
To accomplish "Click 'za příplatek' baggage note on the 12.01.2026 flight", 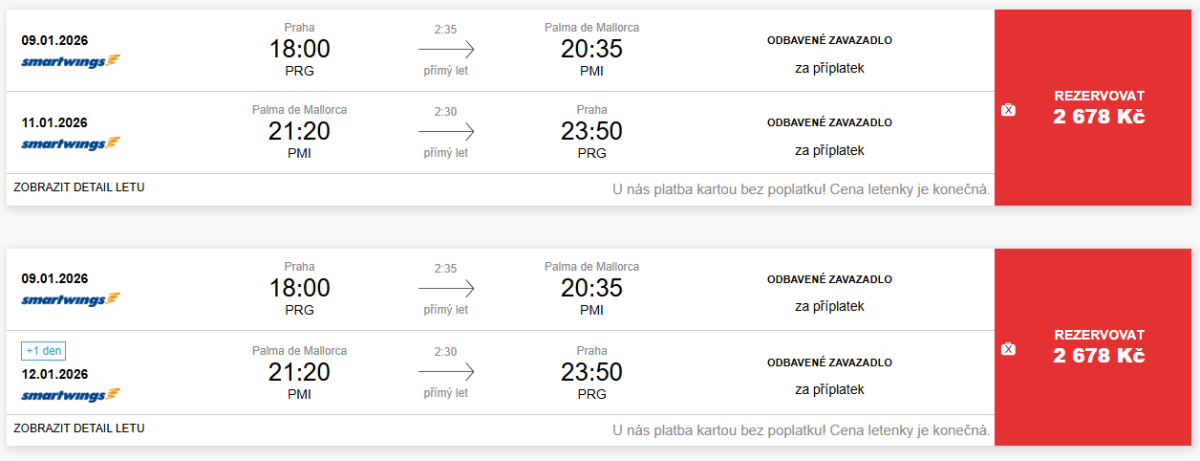I will click(x=829, y=389).
